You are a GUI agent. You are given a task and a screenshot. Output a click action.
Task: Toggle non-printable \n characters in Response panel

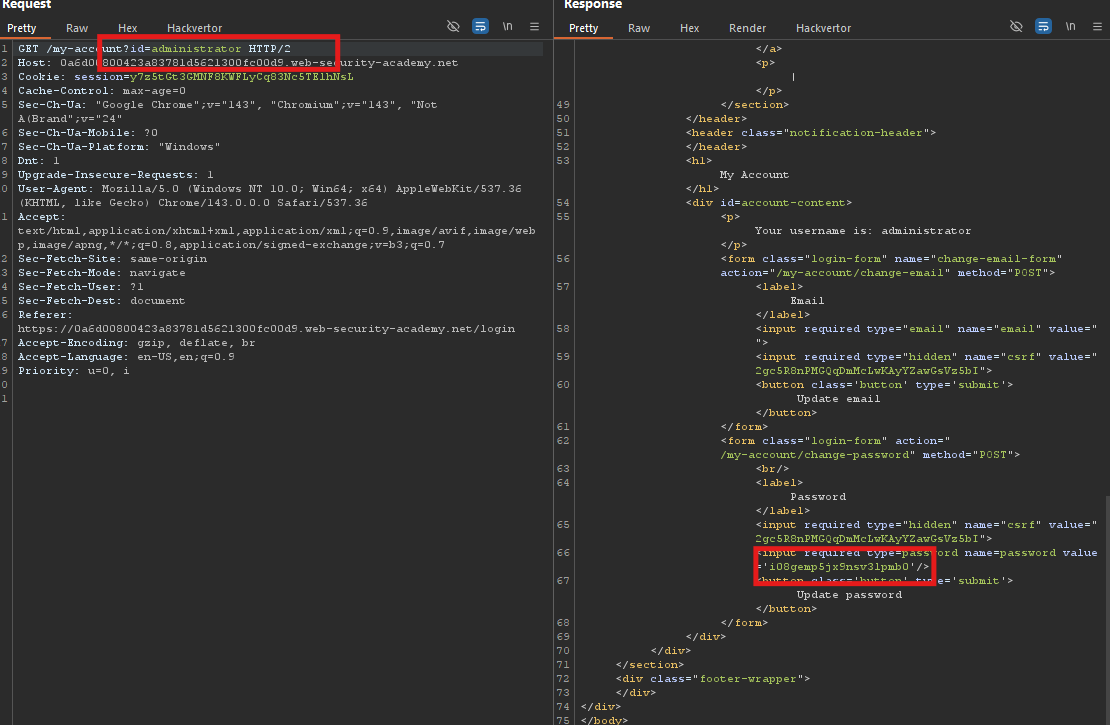click(1070, 26)
